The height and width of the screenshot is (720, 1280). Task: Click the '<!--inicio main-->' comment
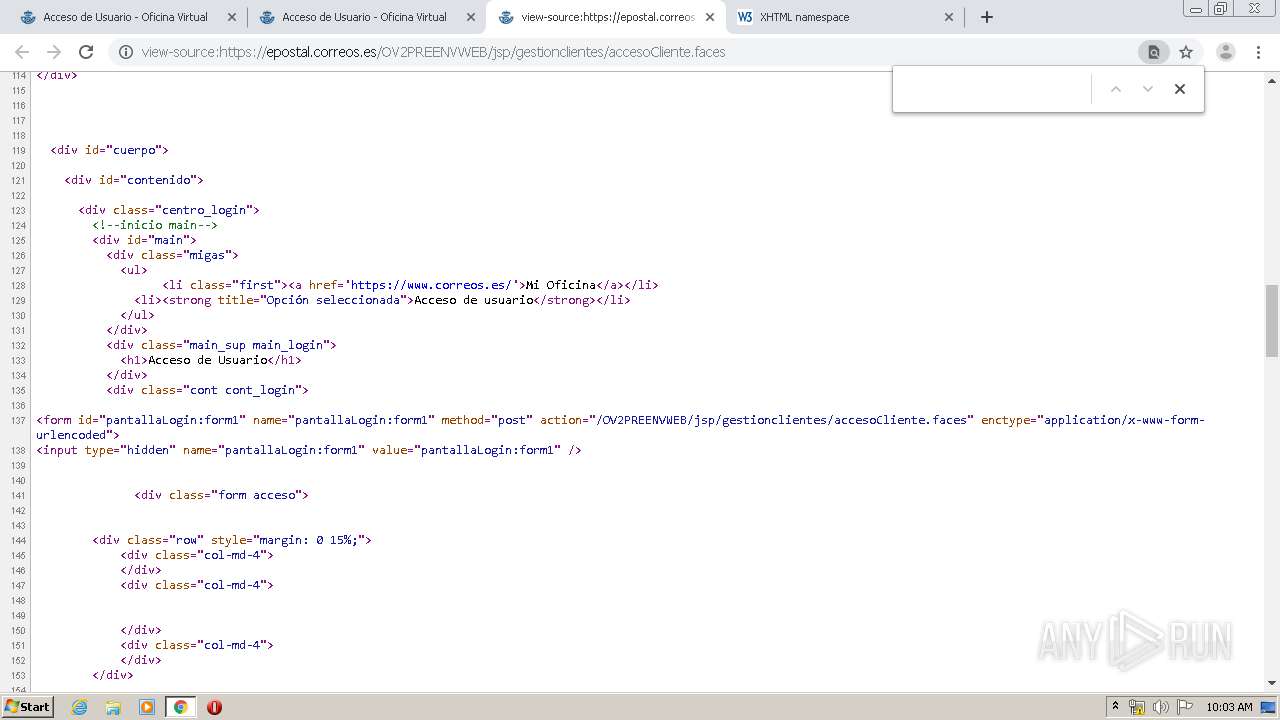(155, 225)
